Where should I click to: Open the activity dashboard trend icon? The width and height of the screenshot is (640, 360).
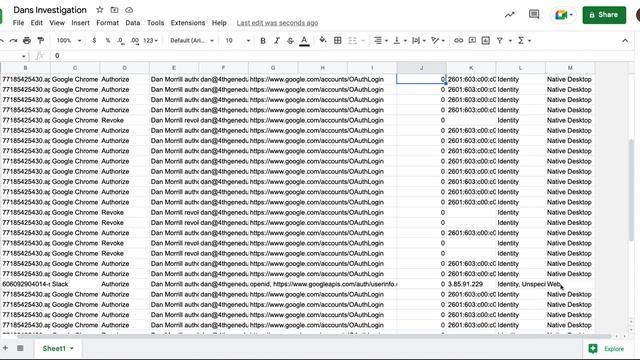[x=509, y=15]
